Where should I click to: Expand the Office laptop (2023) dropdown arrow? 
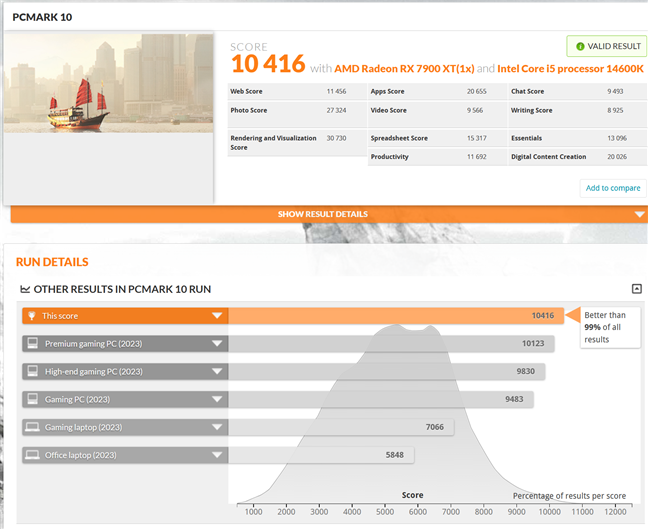[217, 455]
